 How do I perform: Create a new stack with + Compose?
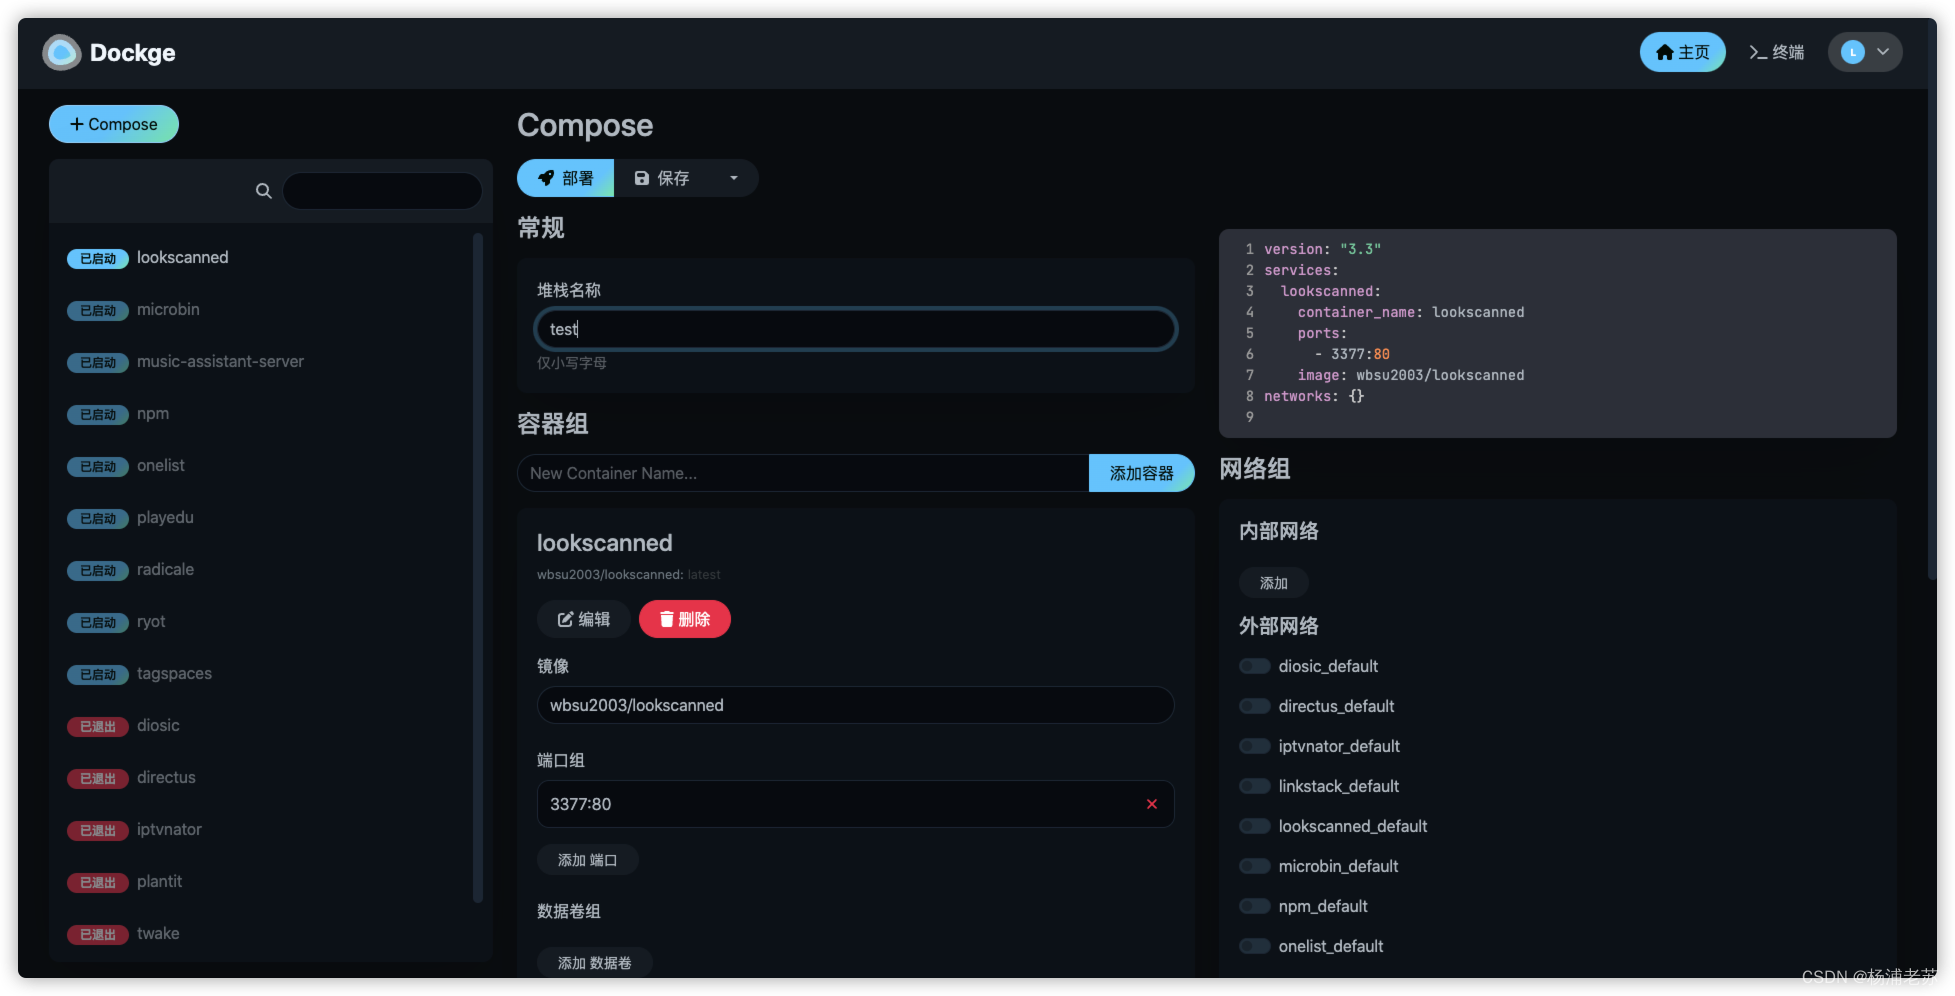pyautogui.click(x=114, y=124)
